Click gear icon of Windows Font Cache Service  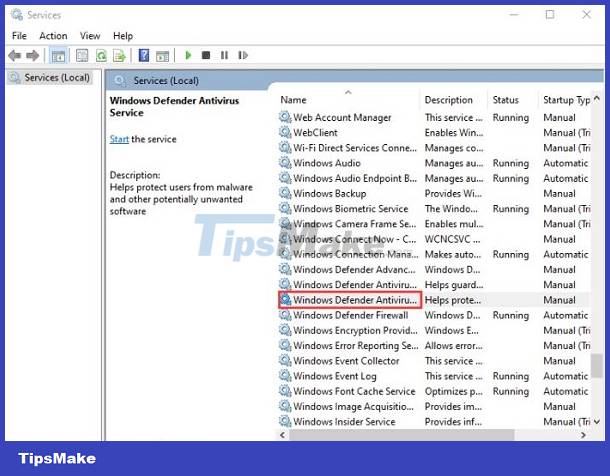point(285,391)
